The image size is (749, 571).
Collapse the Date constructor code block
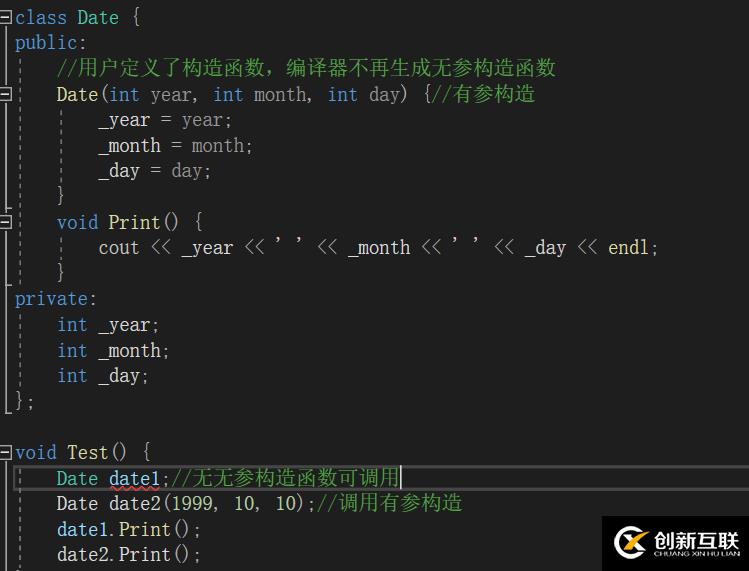[5, 94]
